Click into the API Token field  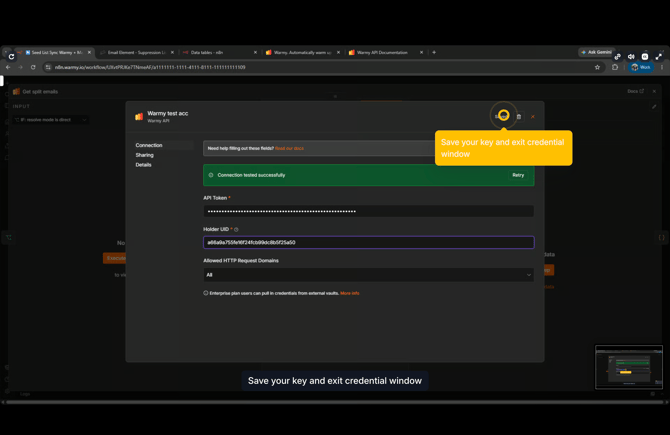point(368,211)
